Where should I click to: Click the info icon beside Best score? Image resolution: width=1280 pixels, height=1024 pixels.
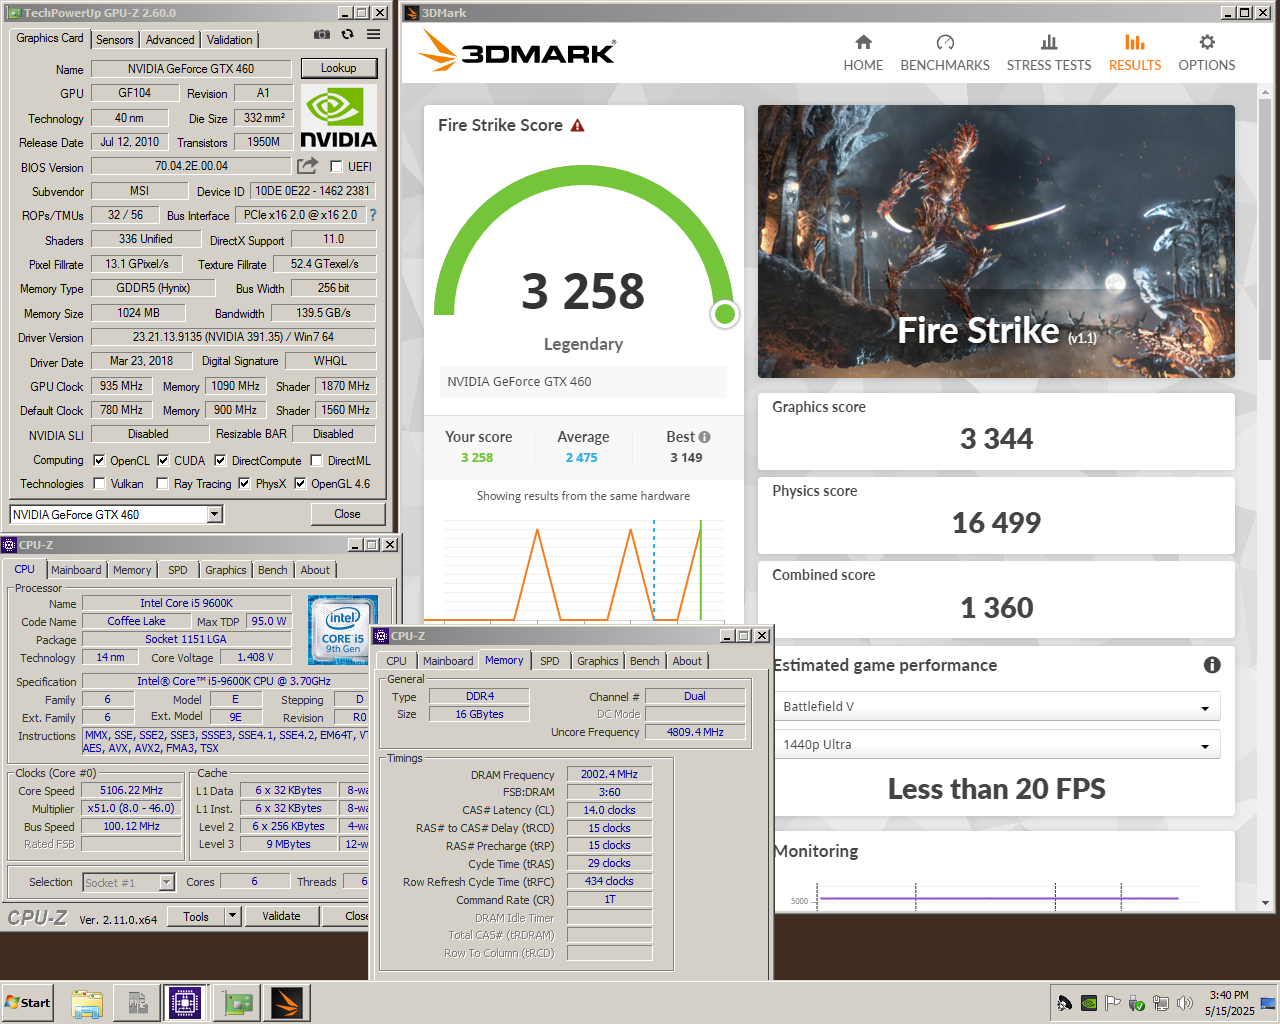[705, 437]
